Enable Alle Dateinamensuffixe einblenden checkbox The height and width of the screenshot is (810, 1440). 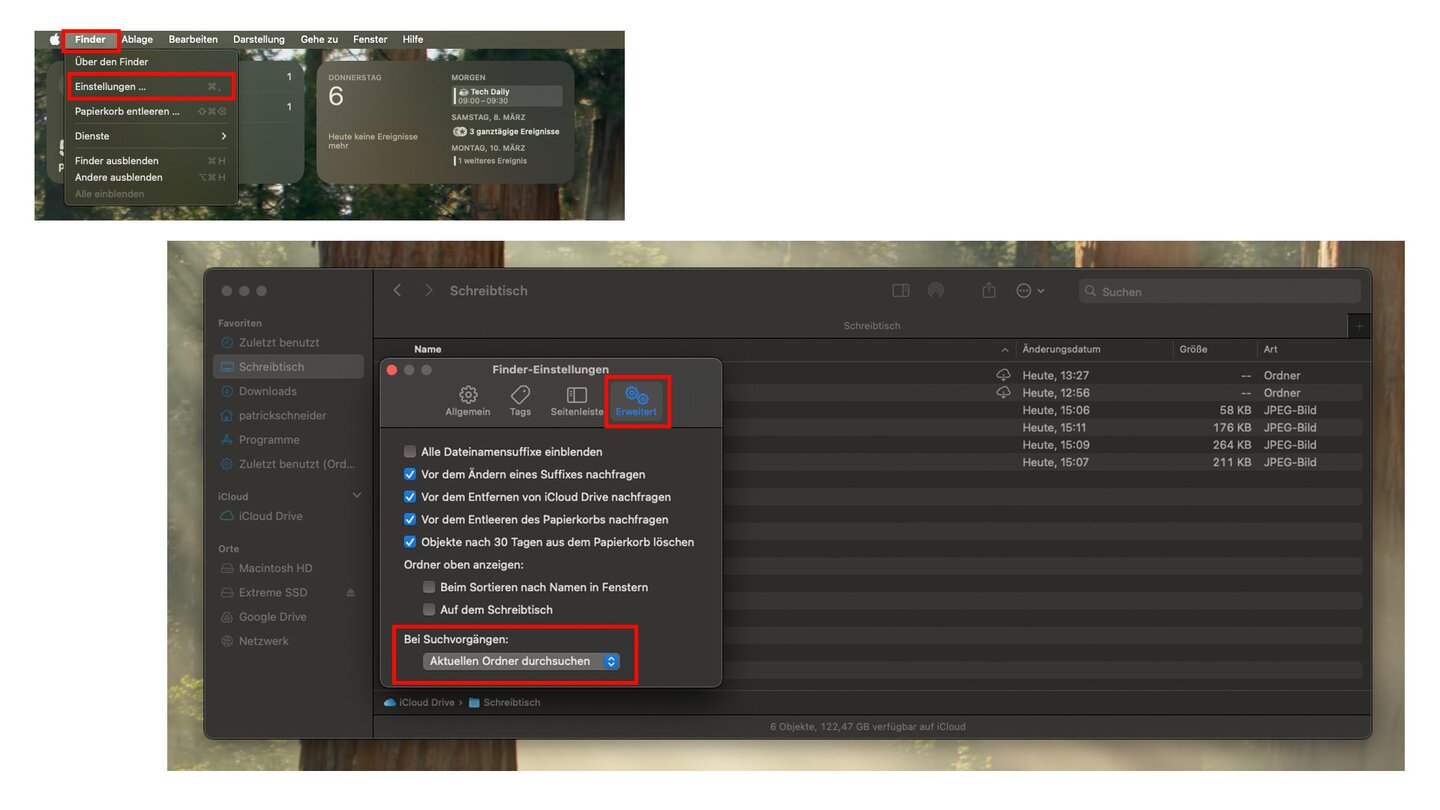410,452
